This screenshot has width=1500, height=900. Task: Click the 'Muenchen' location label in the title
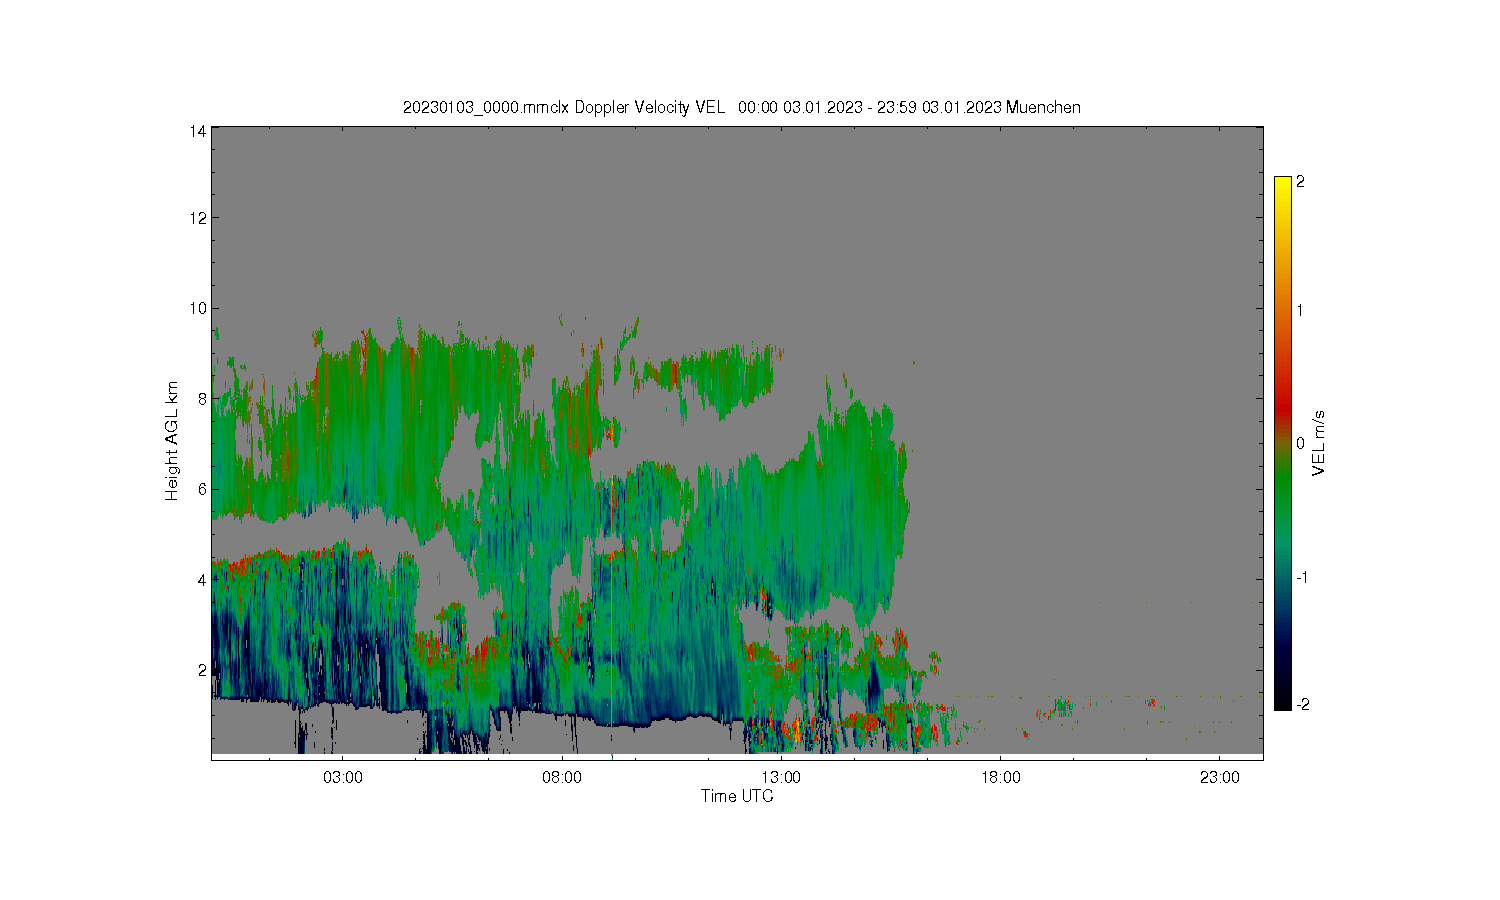1043,108
